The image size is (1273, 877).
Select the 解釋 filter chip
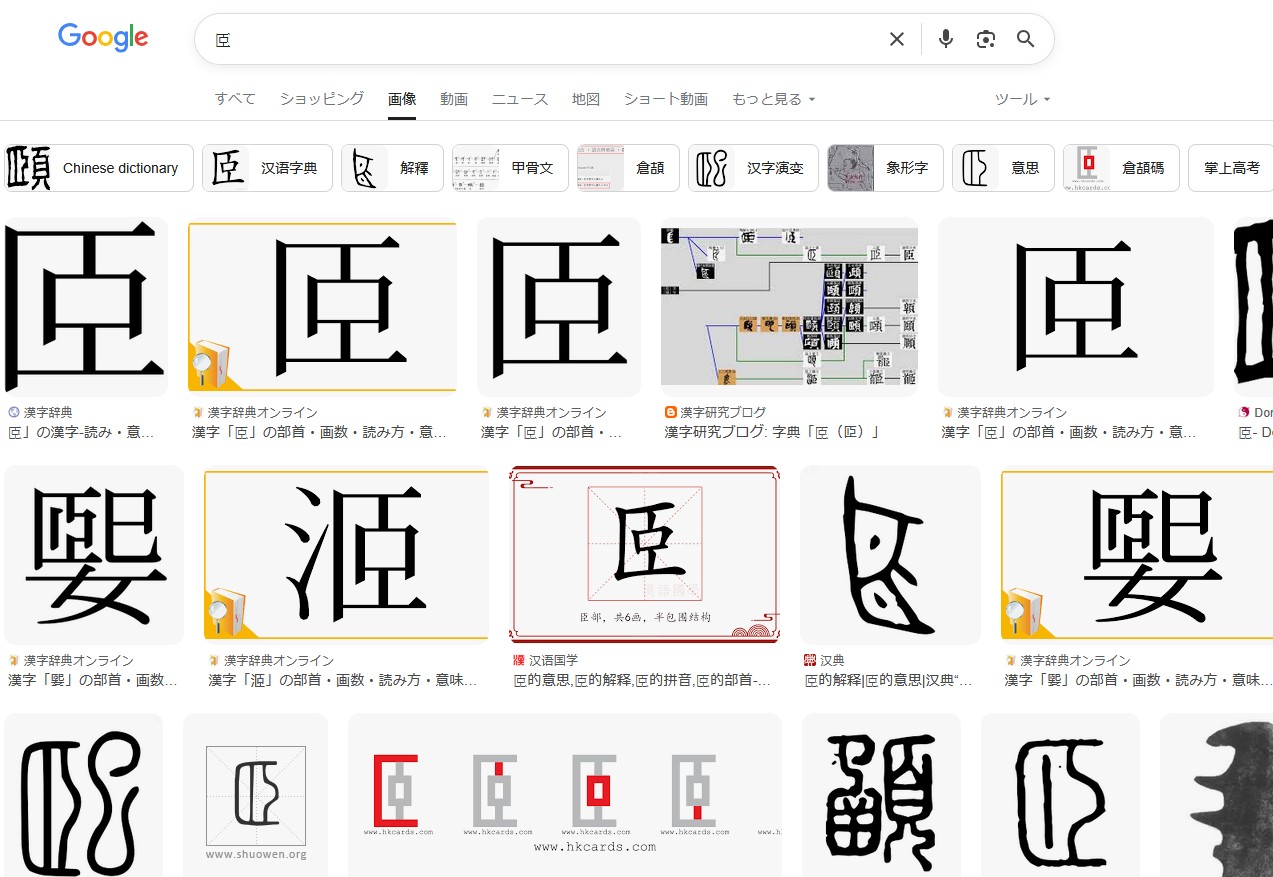pyautogui.click(x=392, y=168)
